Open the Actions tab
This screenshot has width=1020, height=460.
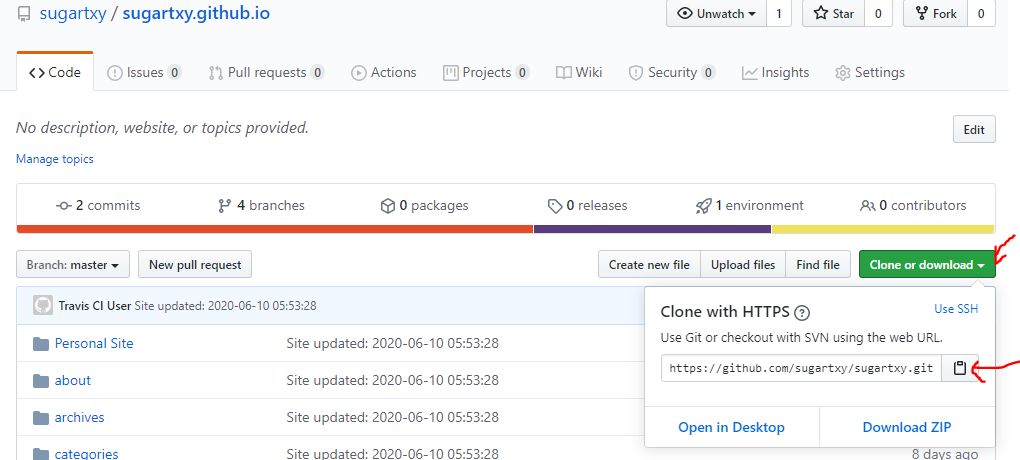click(x=384, y=72)
